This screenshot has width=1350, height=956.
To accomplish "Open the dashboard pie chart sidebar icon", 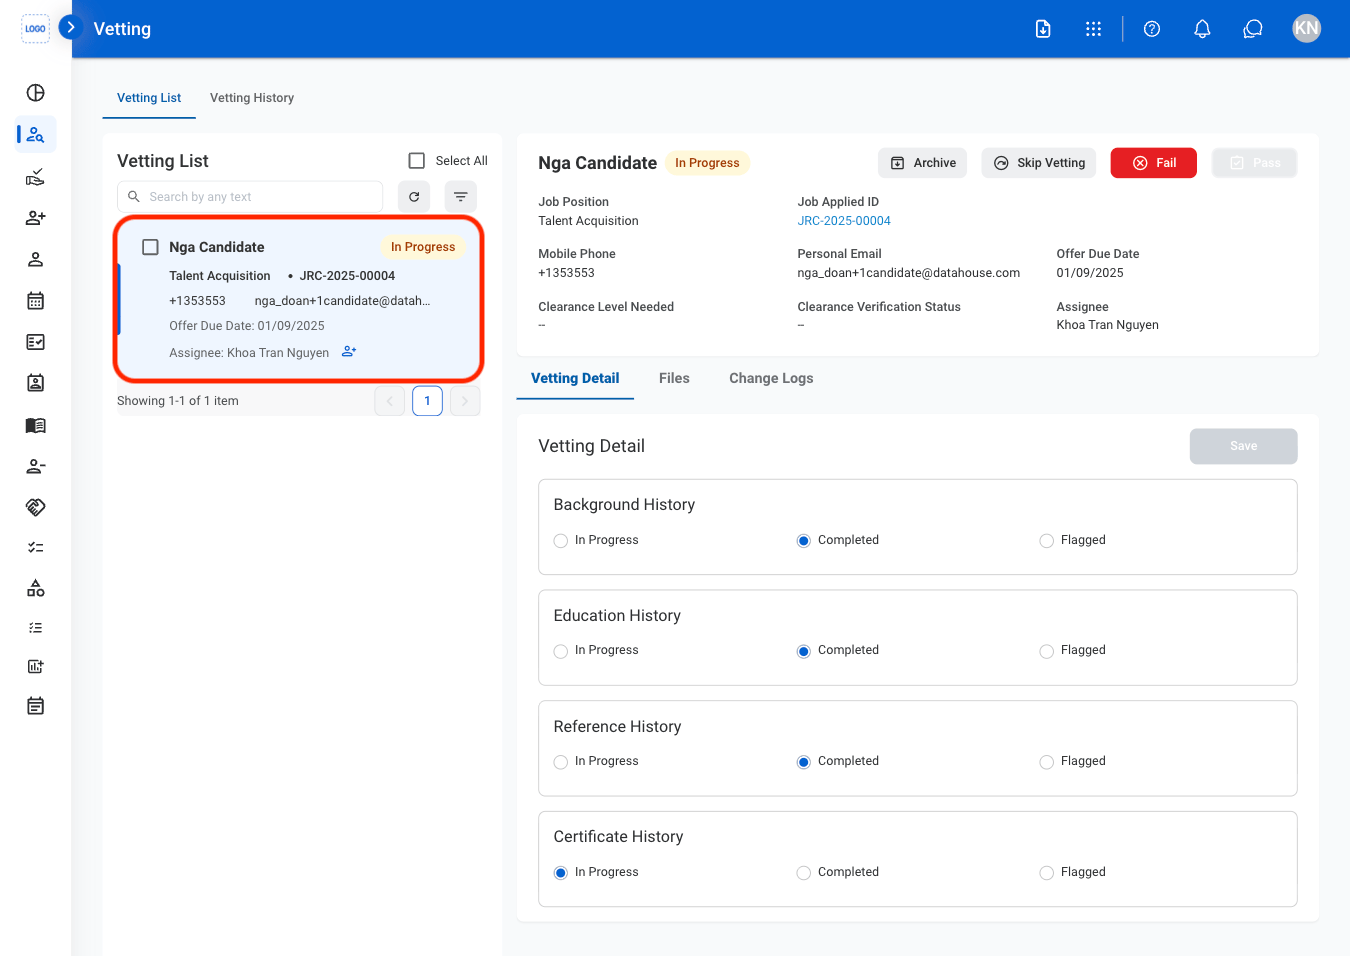I will tap(36, 93).
